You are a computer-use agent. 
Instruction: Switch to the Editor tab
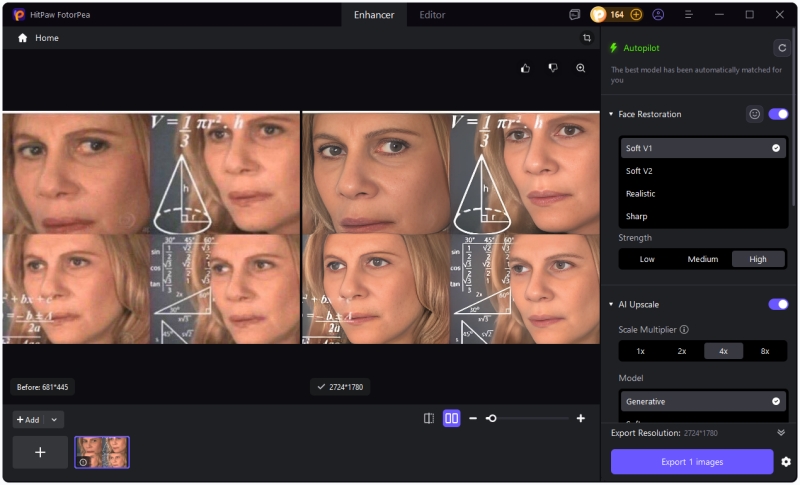(x=432, y=15)
